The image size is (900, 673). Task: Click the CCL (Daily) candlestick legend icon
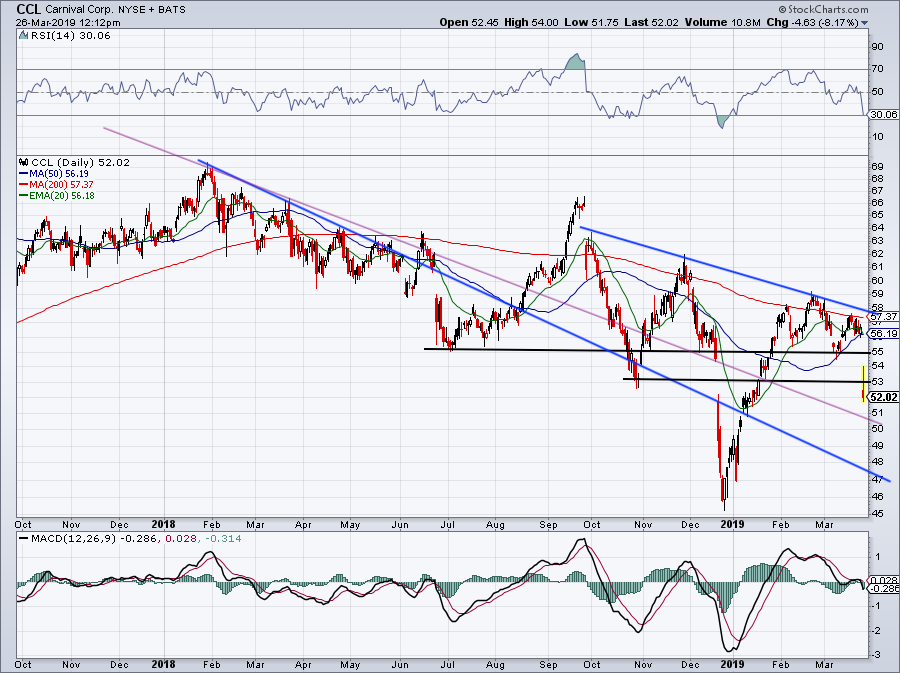point(24,162)
